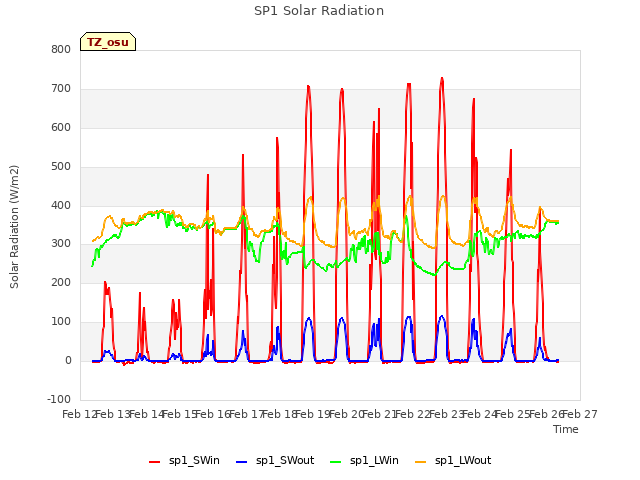The height and width of the screenshot is (480, 640).
Task: Click the Feb 23 x-axis label
Action: click(x=446, y=414)
